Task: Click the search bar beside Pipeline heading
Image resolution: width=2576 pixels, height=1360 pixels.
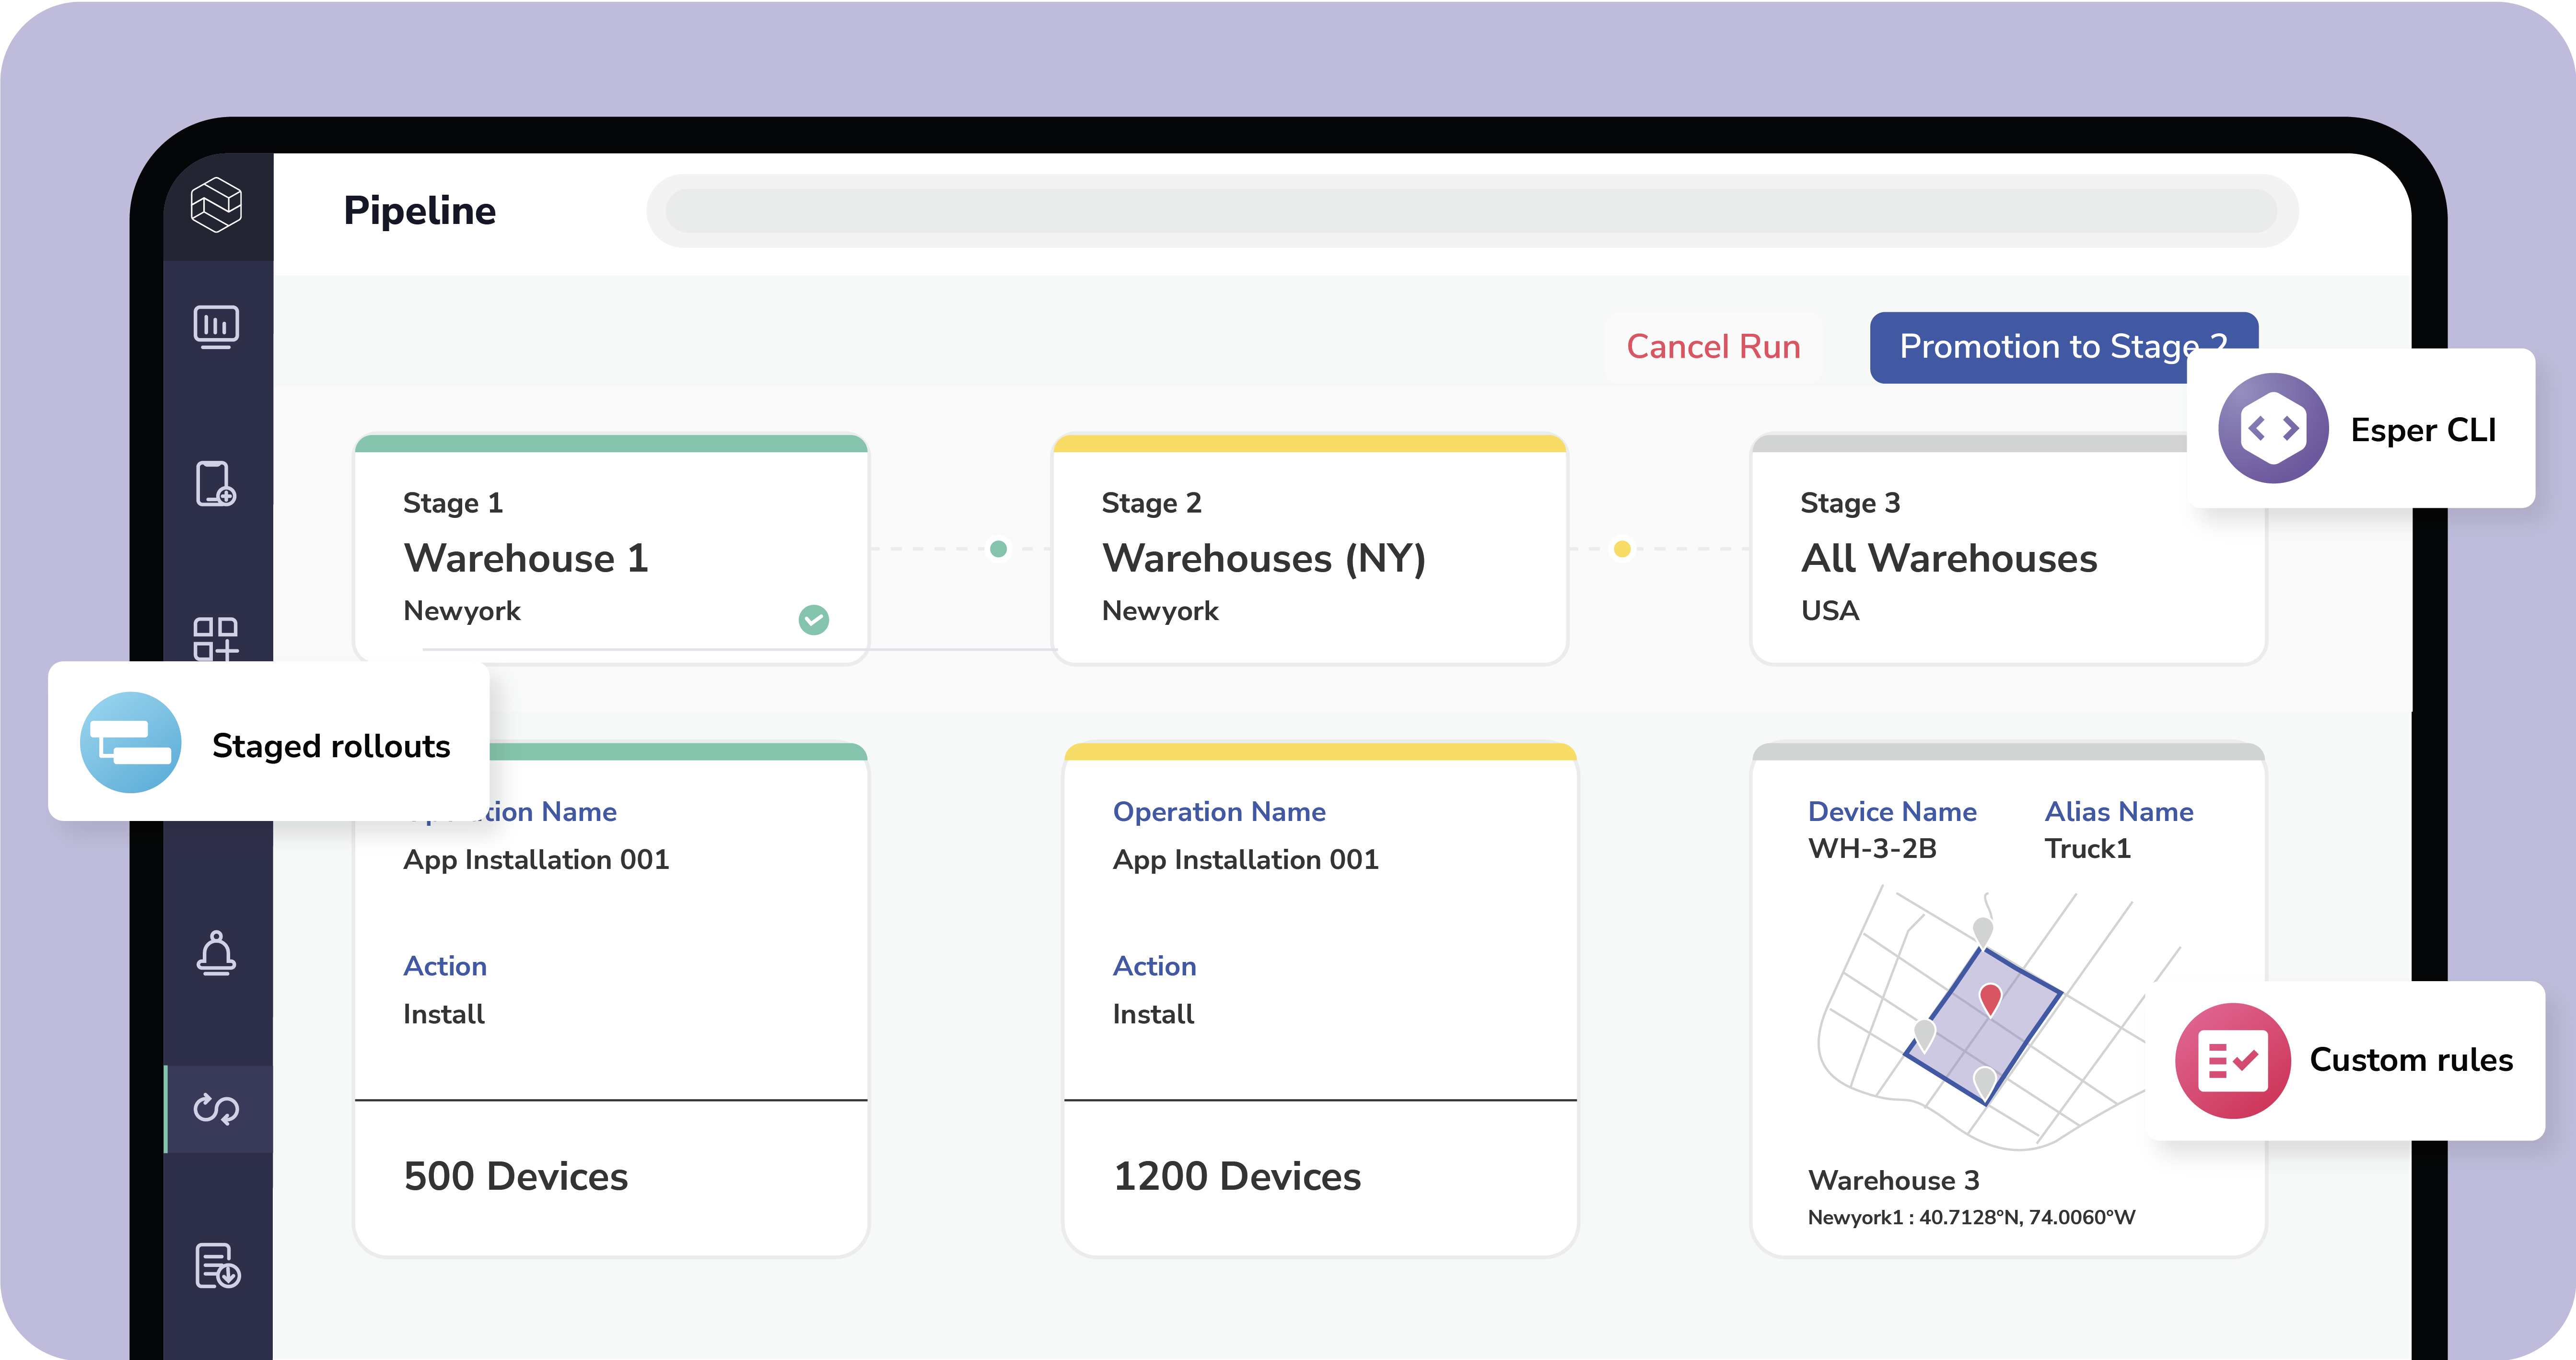Action: (1470, 210)
